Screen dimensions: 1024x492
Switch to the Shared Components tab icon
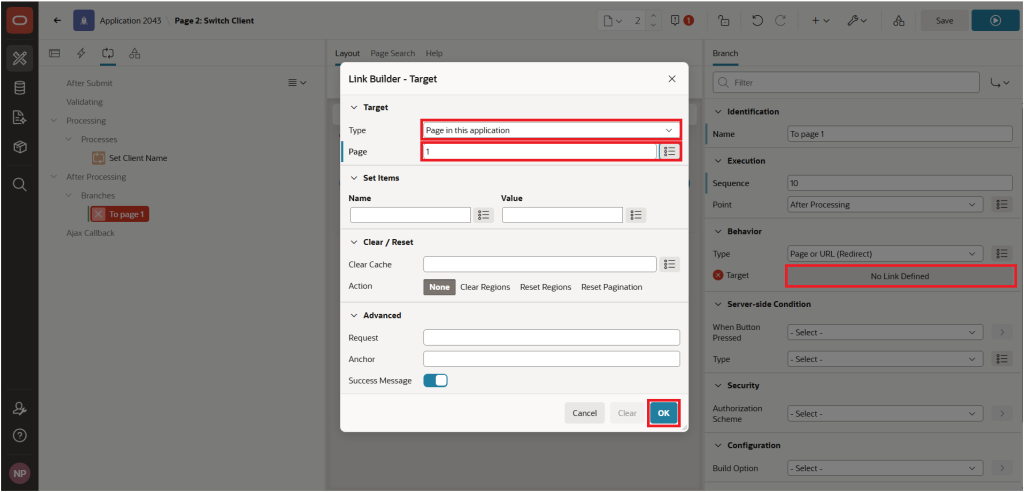(x=135, y=54)
